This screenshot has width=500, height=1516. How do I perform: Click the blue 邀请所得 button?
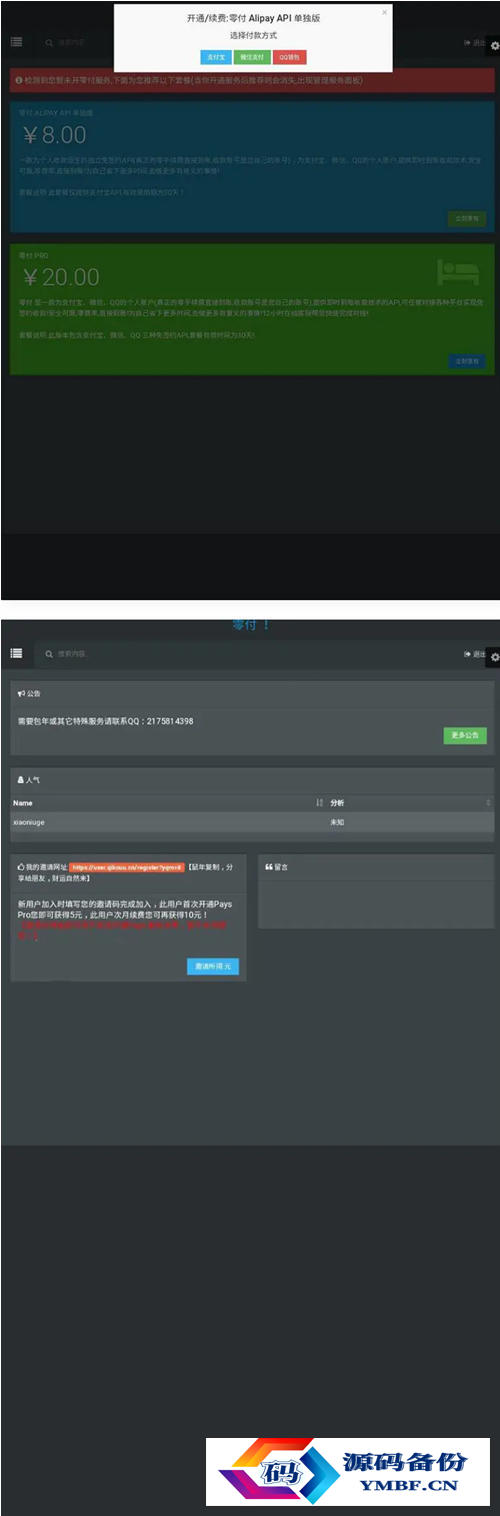coord(213,967)
